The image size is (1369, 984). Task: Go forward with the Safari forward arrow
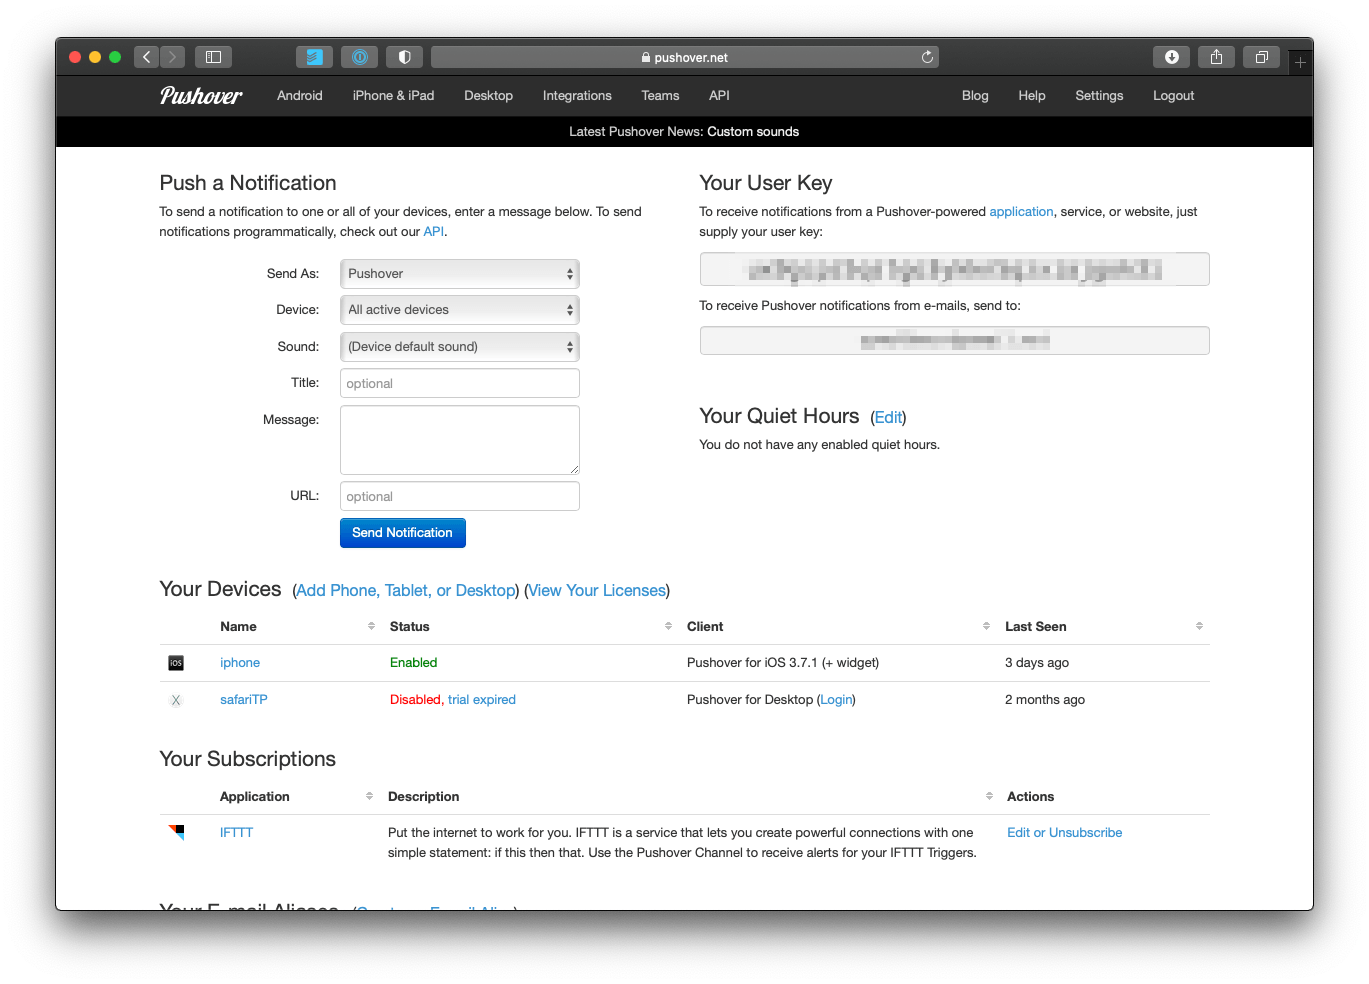point(173,57)
